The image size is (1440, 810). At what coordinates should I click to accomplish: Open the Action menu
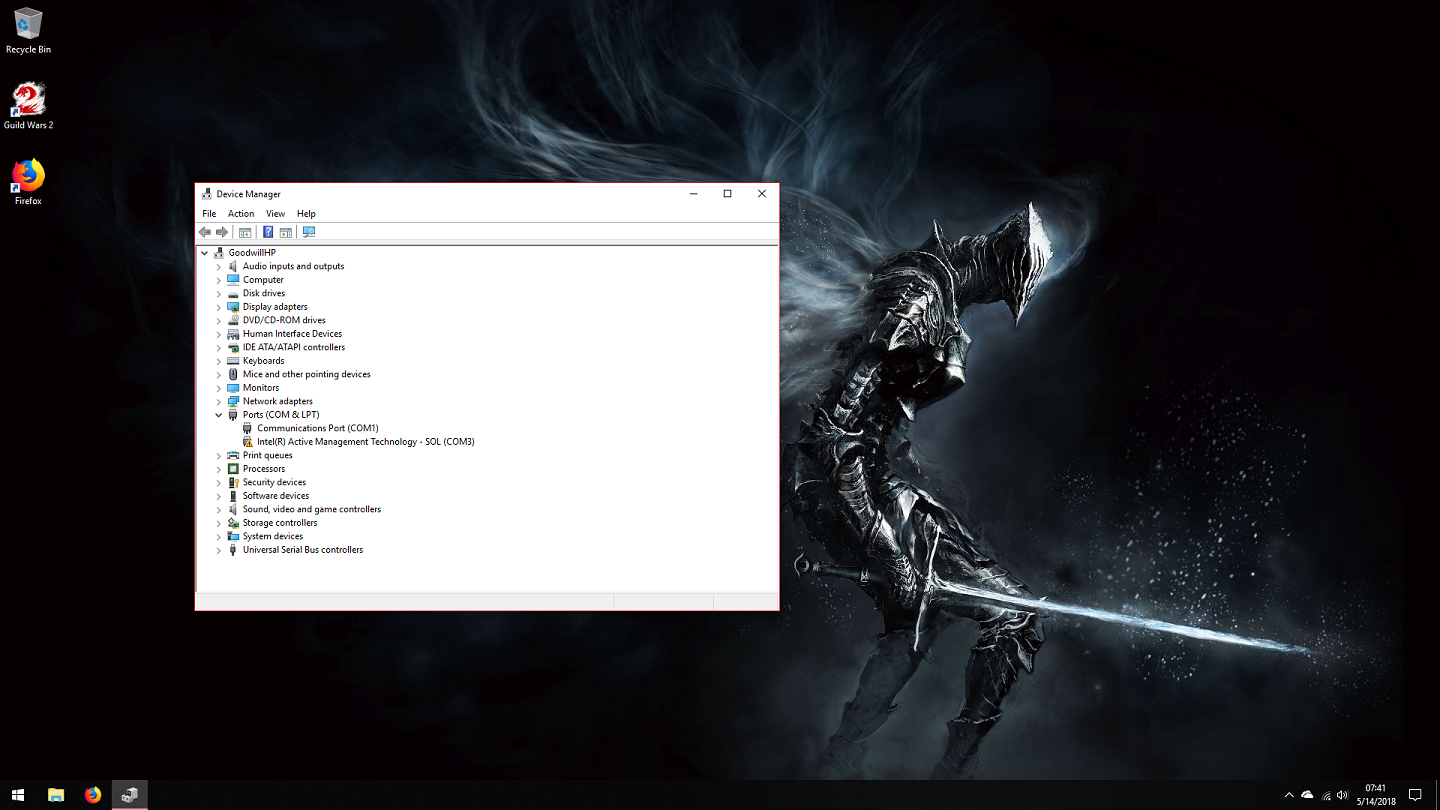tap(241, 214)
